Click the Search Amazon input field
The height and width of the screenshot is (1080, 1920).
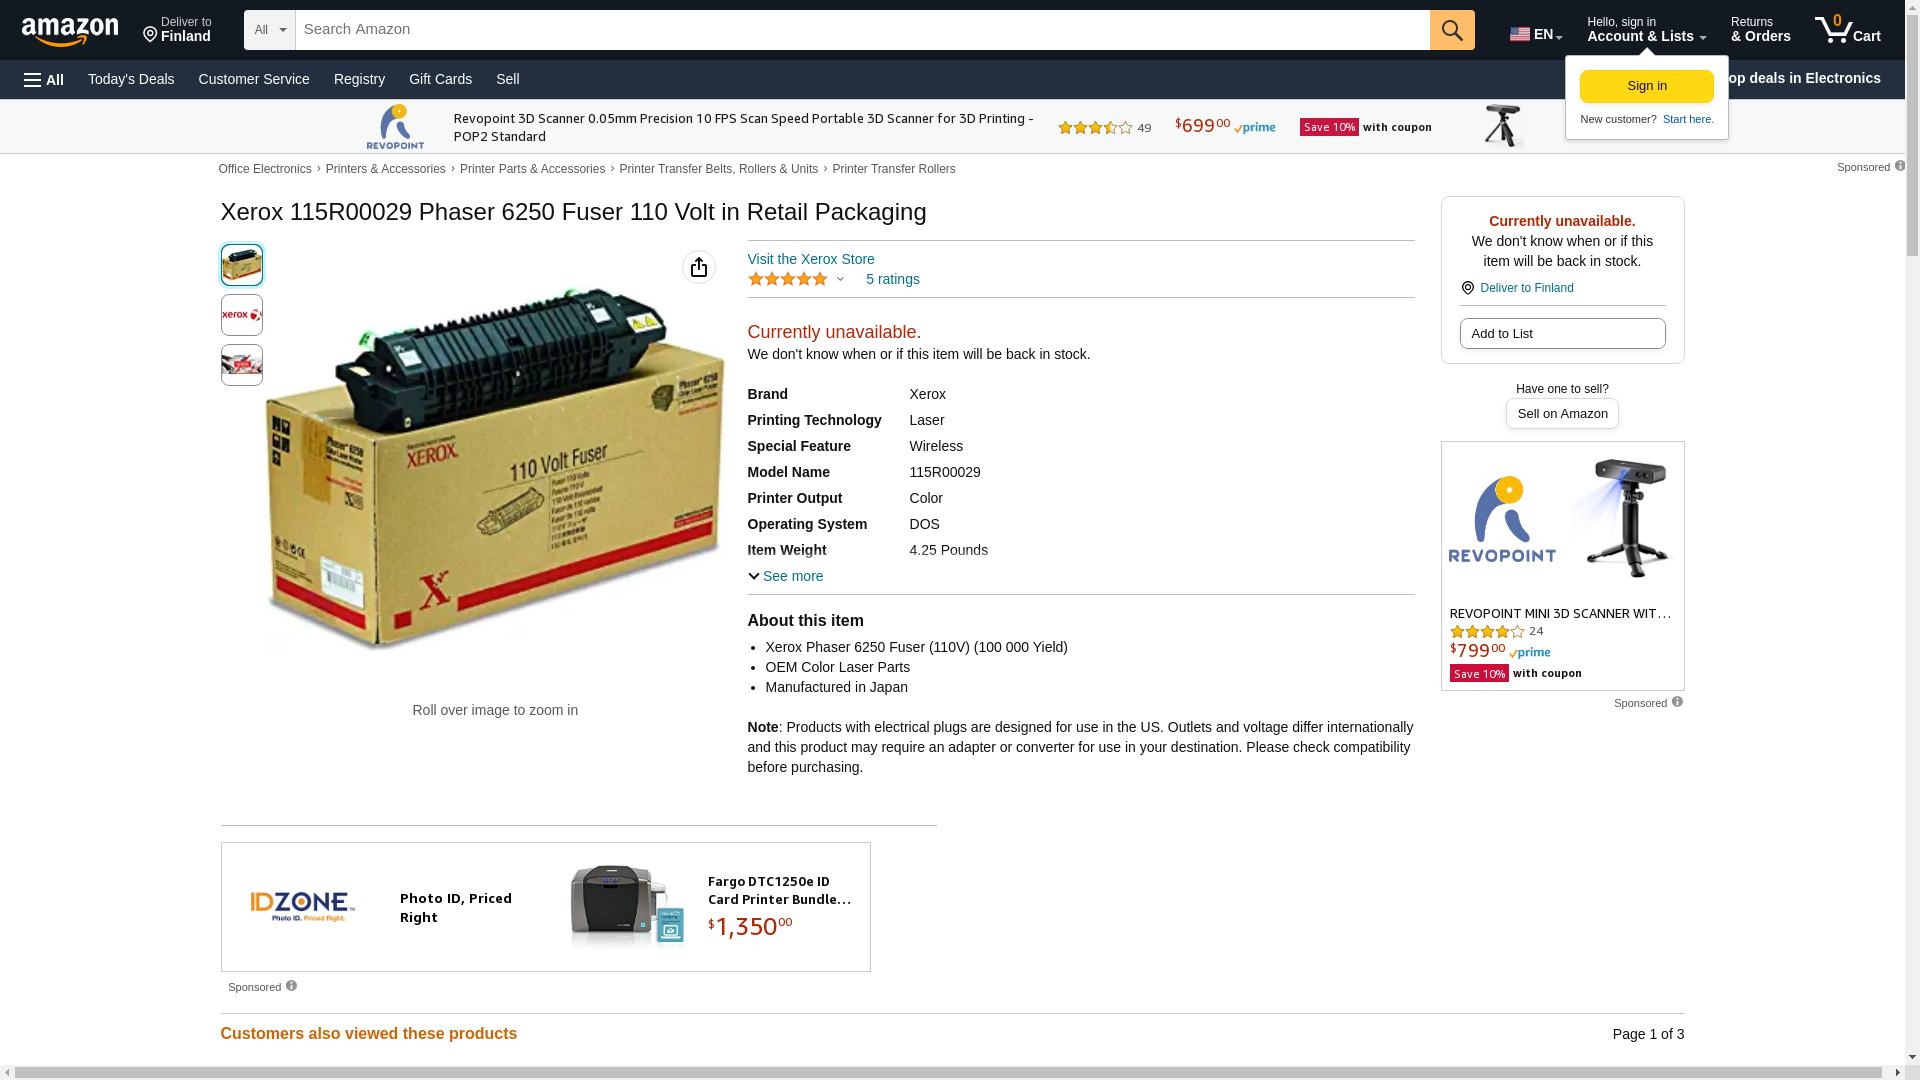863,30
